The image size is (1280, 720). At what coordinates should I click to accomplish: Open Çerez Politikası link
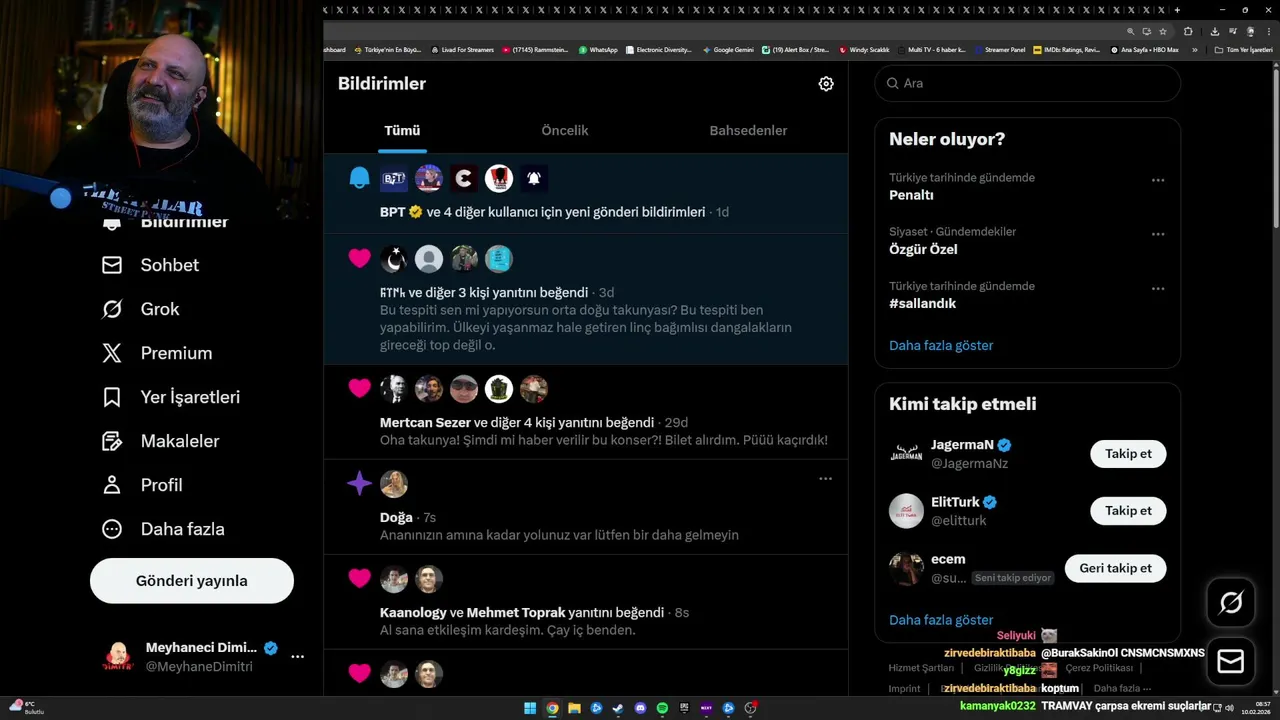click(x=1099, y=668)
